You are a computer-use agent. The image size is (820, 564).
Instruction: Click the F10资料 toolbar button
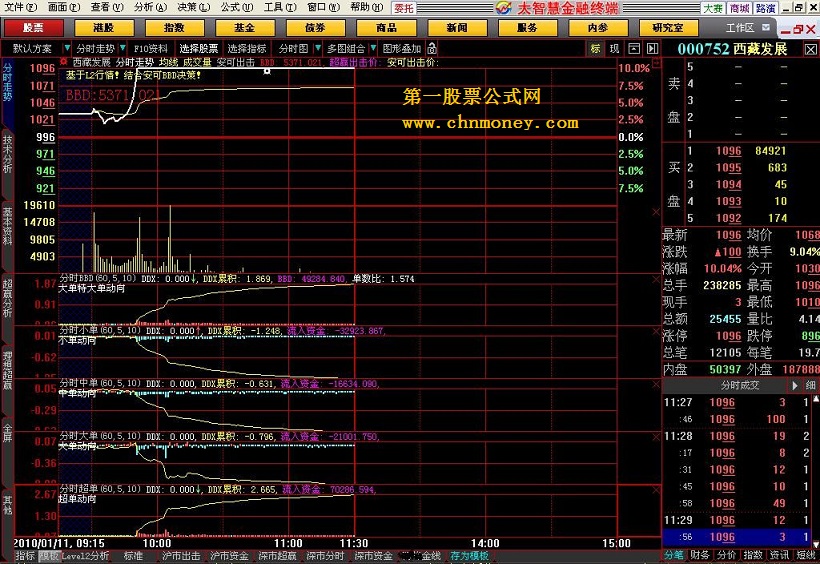click(151, 49)
